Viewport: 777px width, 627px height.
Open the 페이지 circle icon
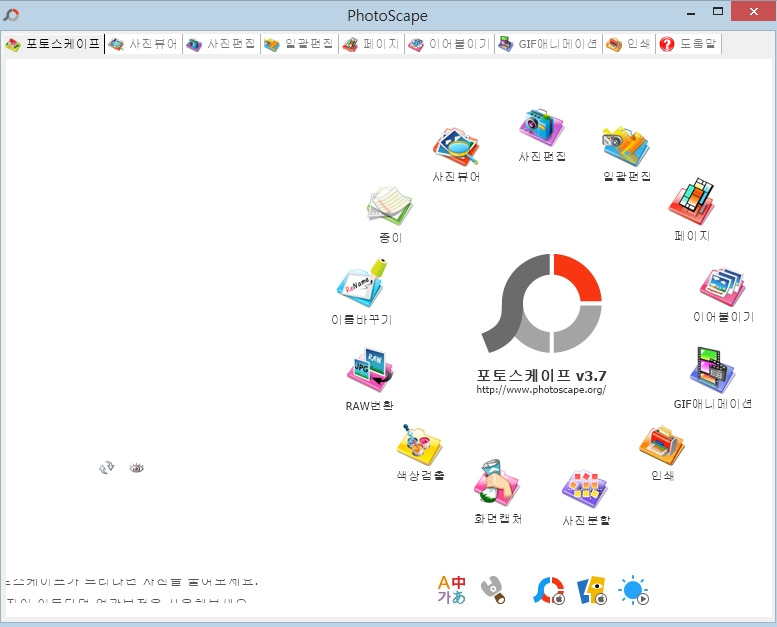coord(692,202)
